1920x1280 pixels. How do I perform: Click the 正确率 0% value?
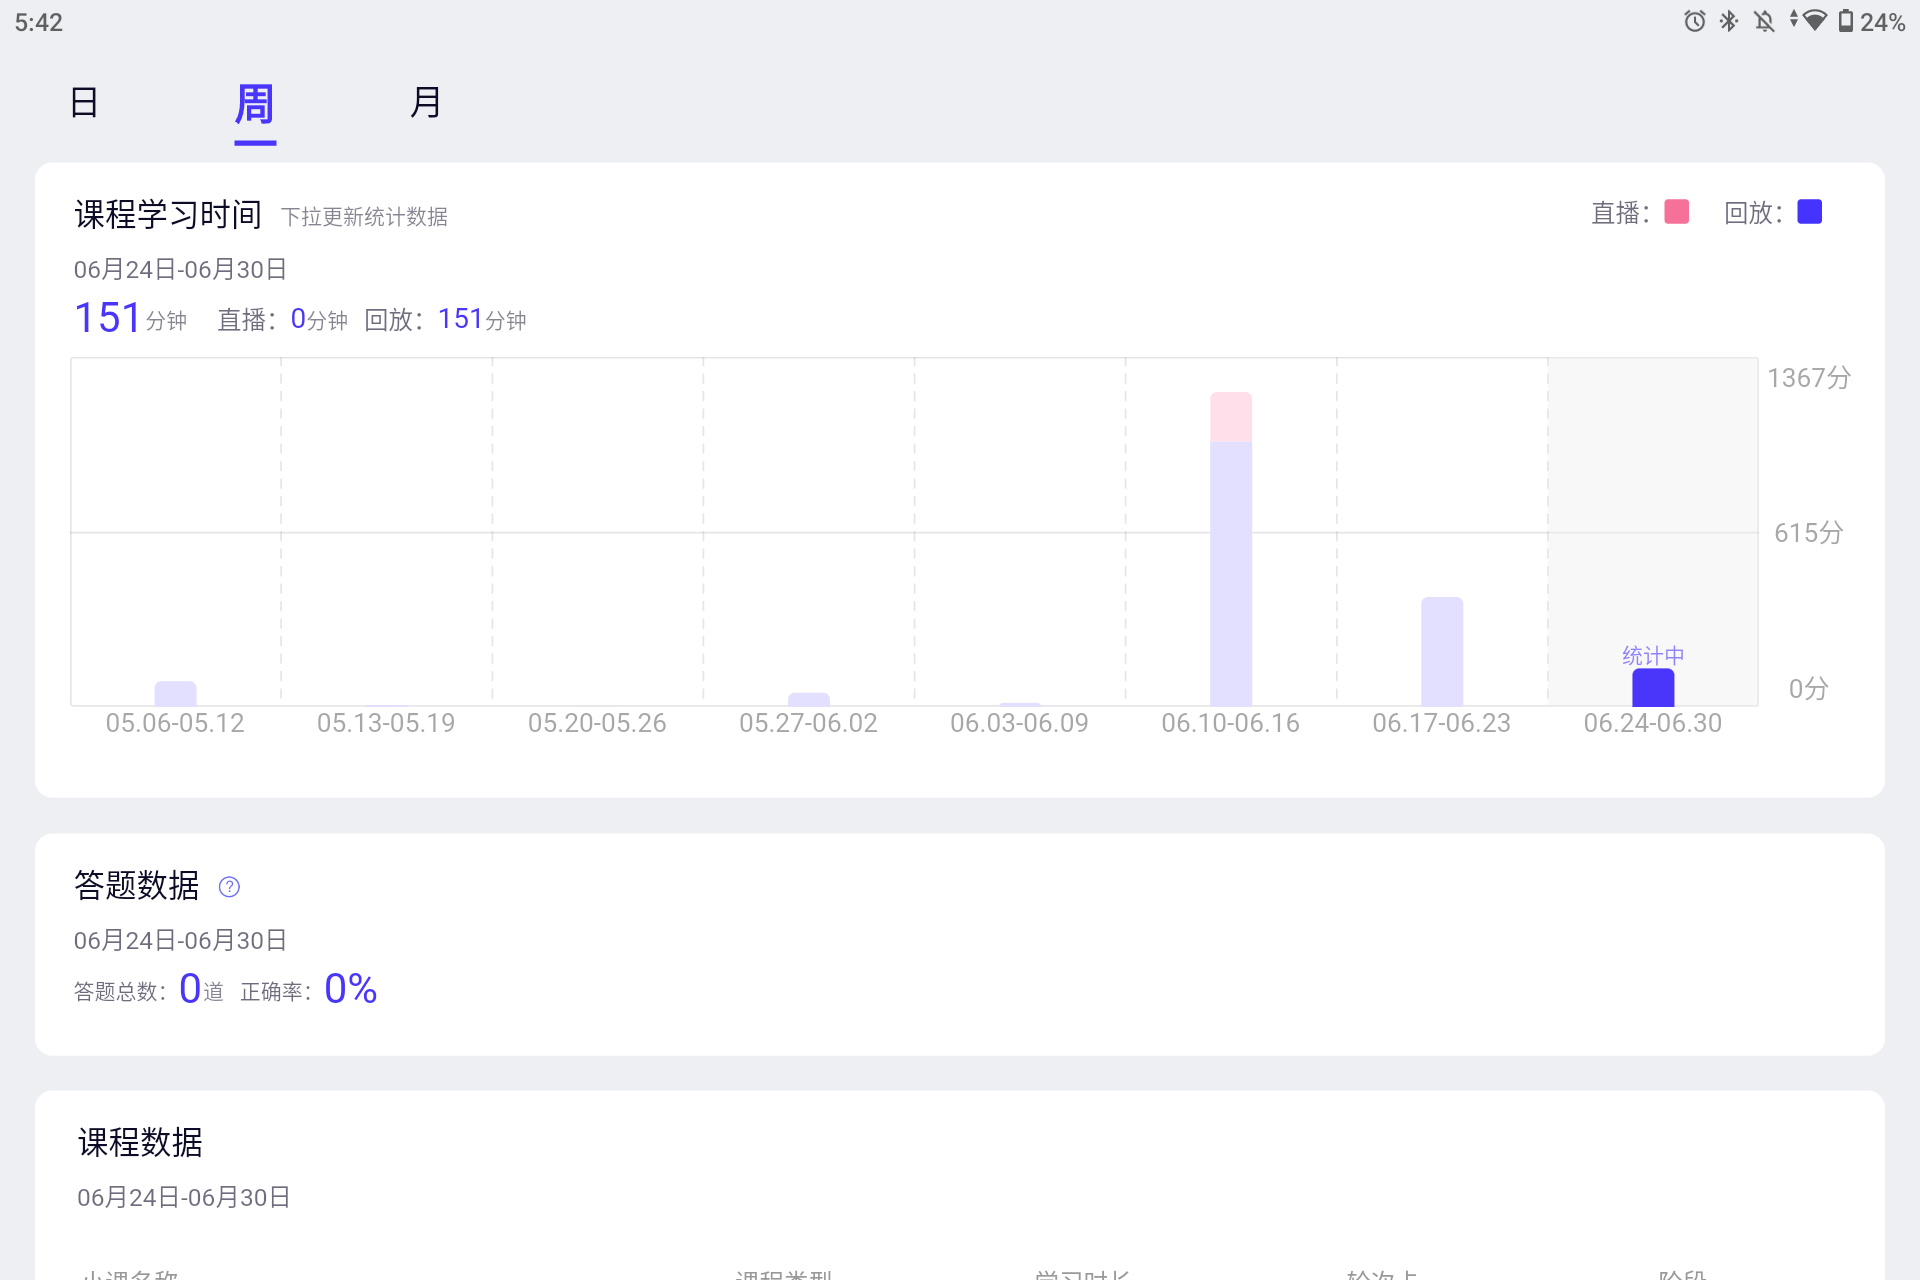click(x=351, y=988)
